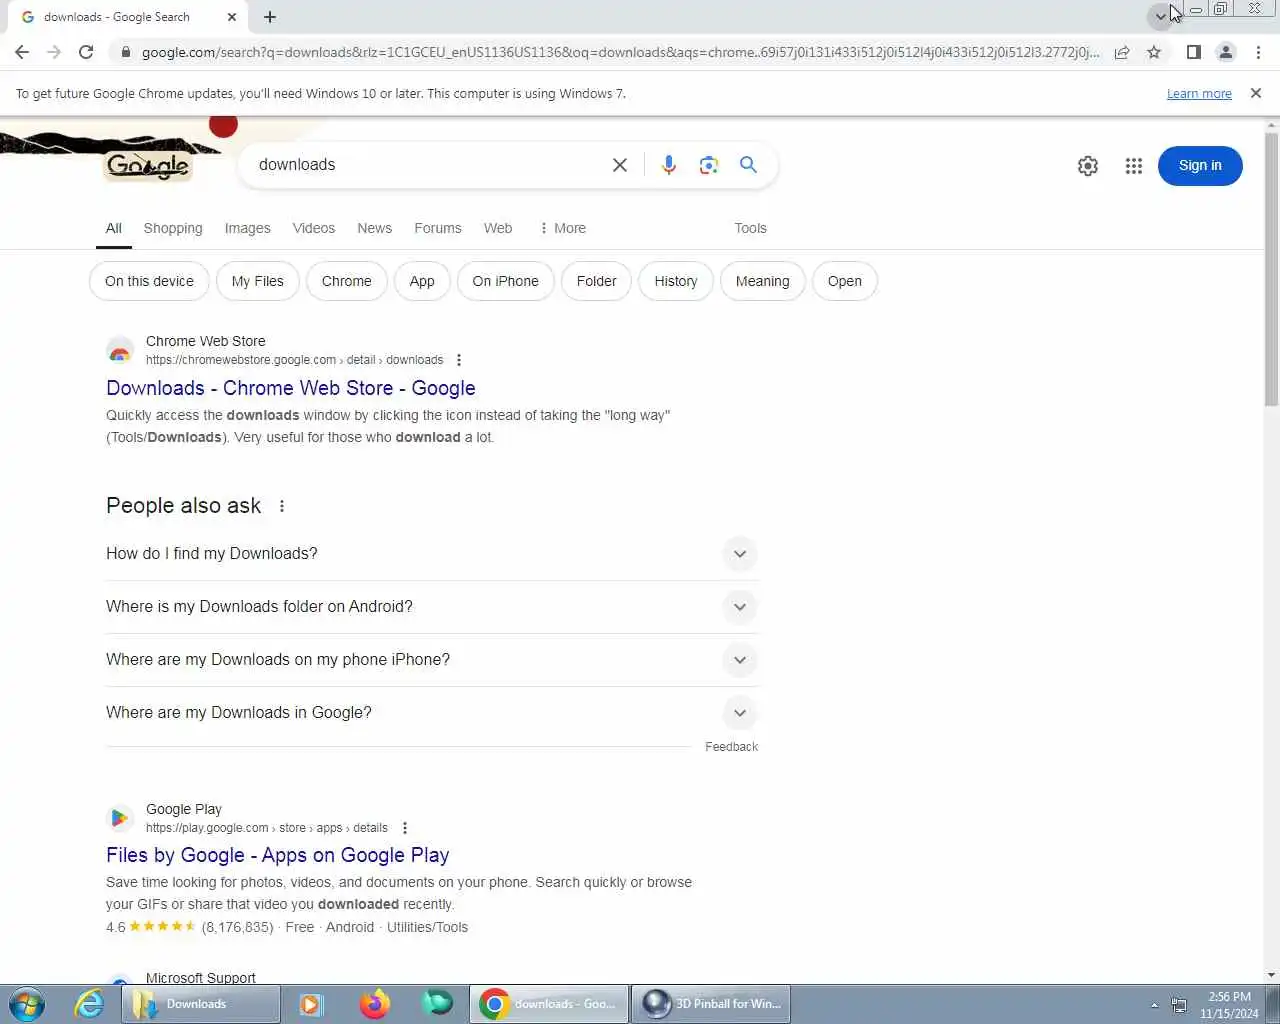This screenshot has height=1024, width=1280.
Task: Reload the current page
Action: 86,52
